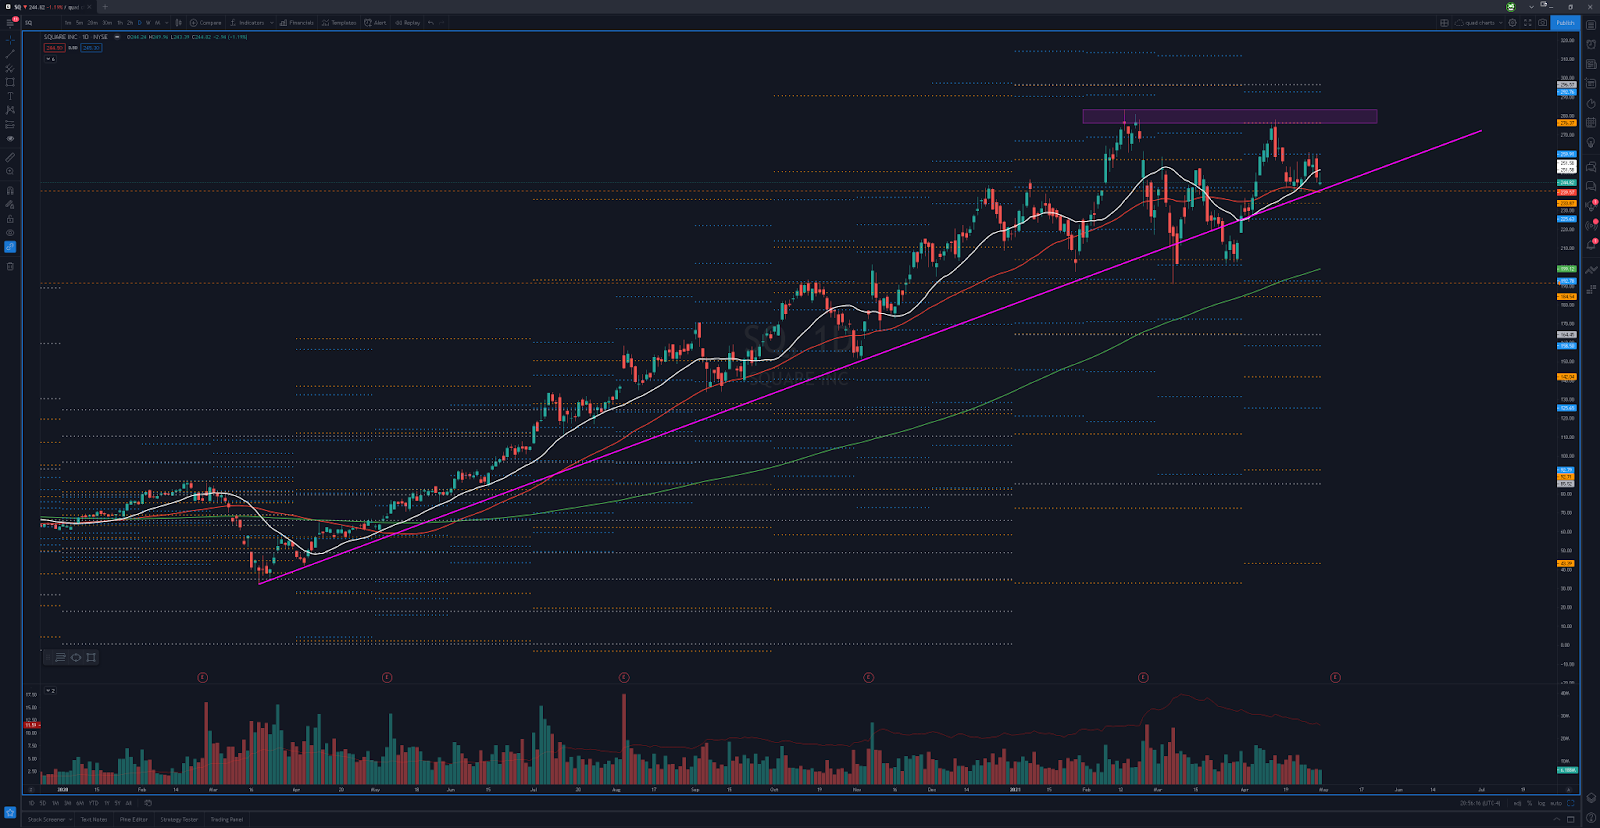Open the Stock Screener tab
The height and width of the screenshot is (828, 1600).
pyautogui.click(x=46, y=820)
